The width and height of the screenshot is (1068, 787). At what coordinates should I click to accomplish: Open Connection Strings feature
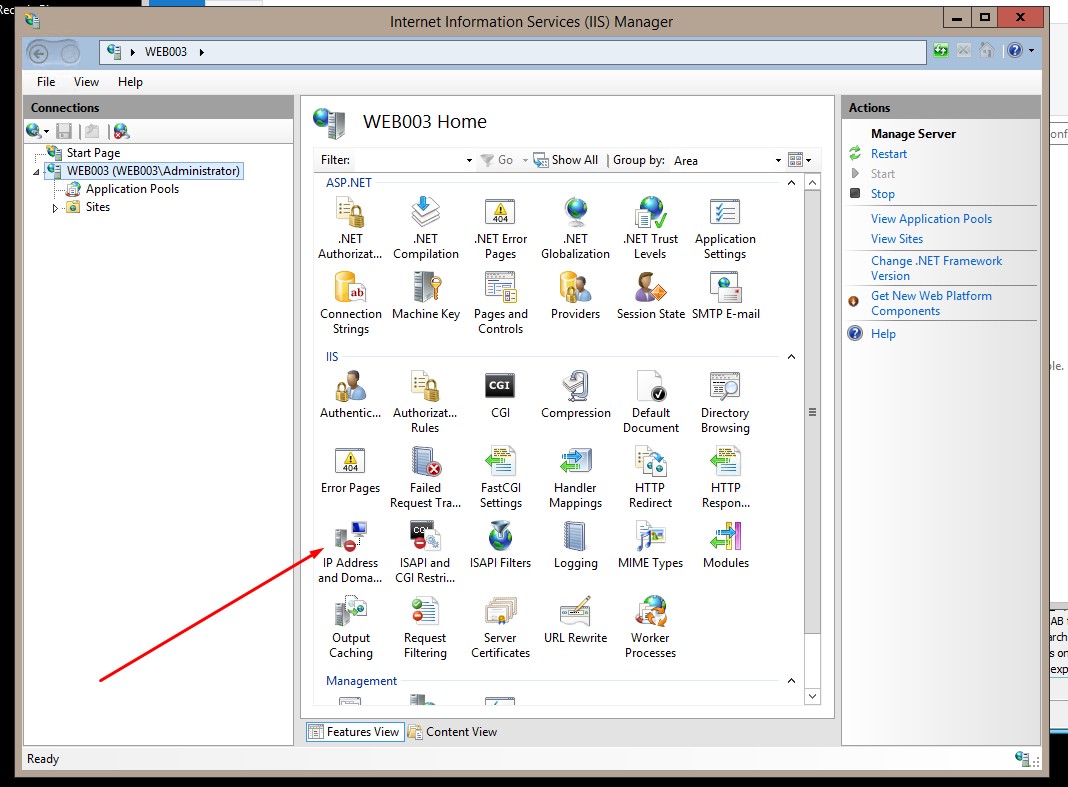(351, 303)
